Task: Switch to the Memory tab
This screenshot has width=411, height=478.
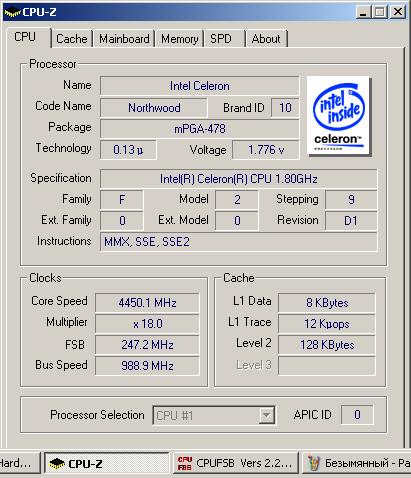Action: 179,39
